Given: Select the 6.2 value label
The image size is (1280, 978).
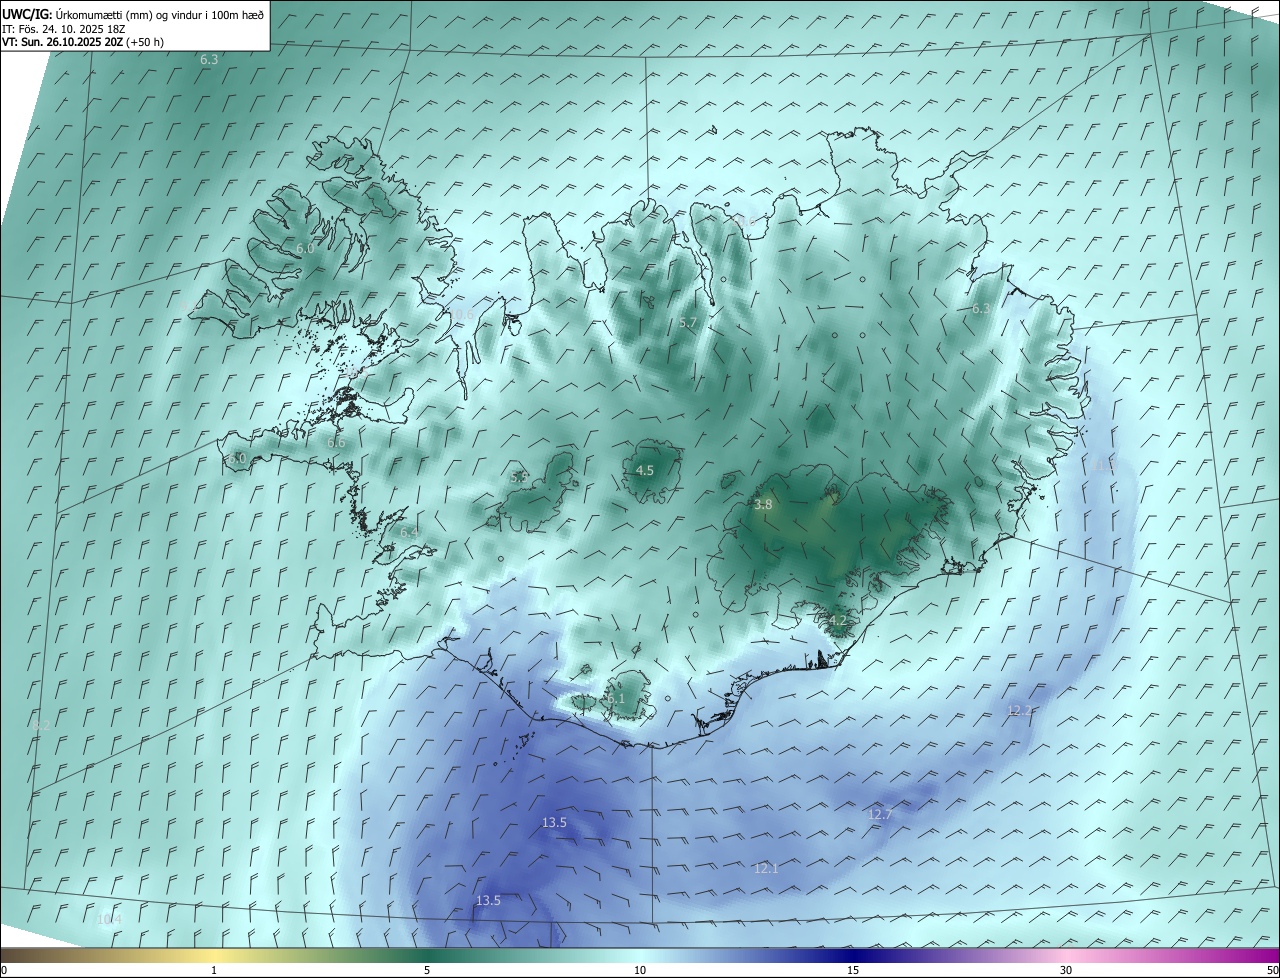Looking at the screenshot, I should pyautogui.click(x=41, y=725).
